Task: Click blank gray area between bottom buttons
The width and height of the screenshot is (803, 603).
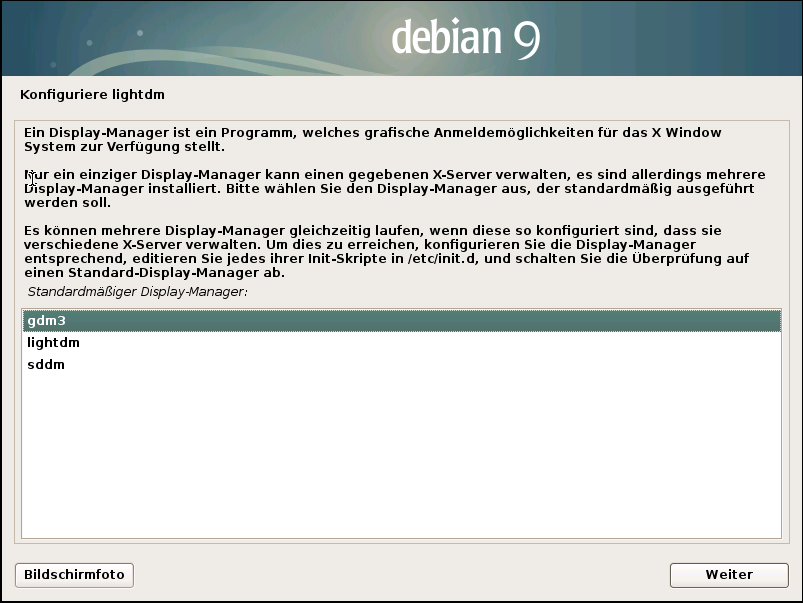Action: coord(400,575)
